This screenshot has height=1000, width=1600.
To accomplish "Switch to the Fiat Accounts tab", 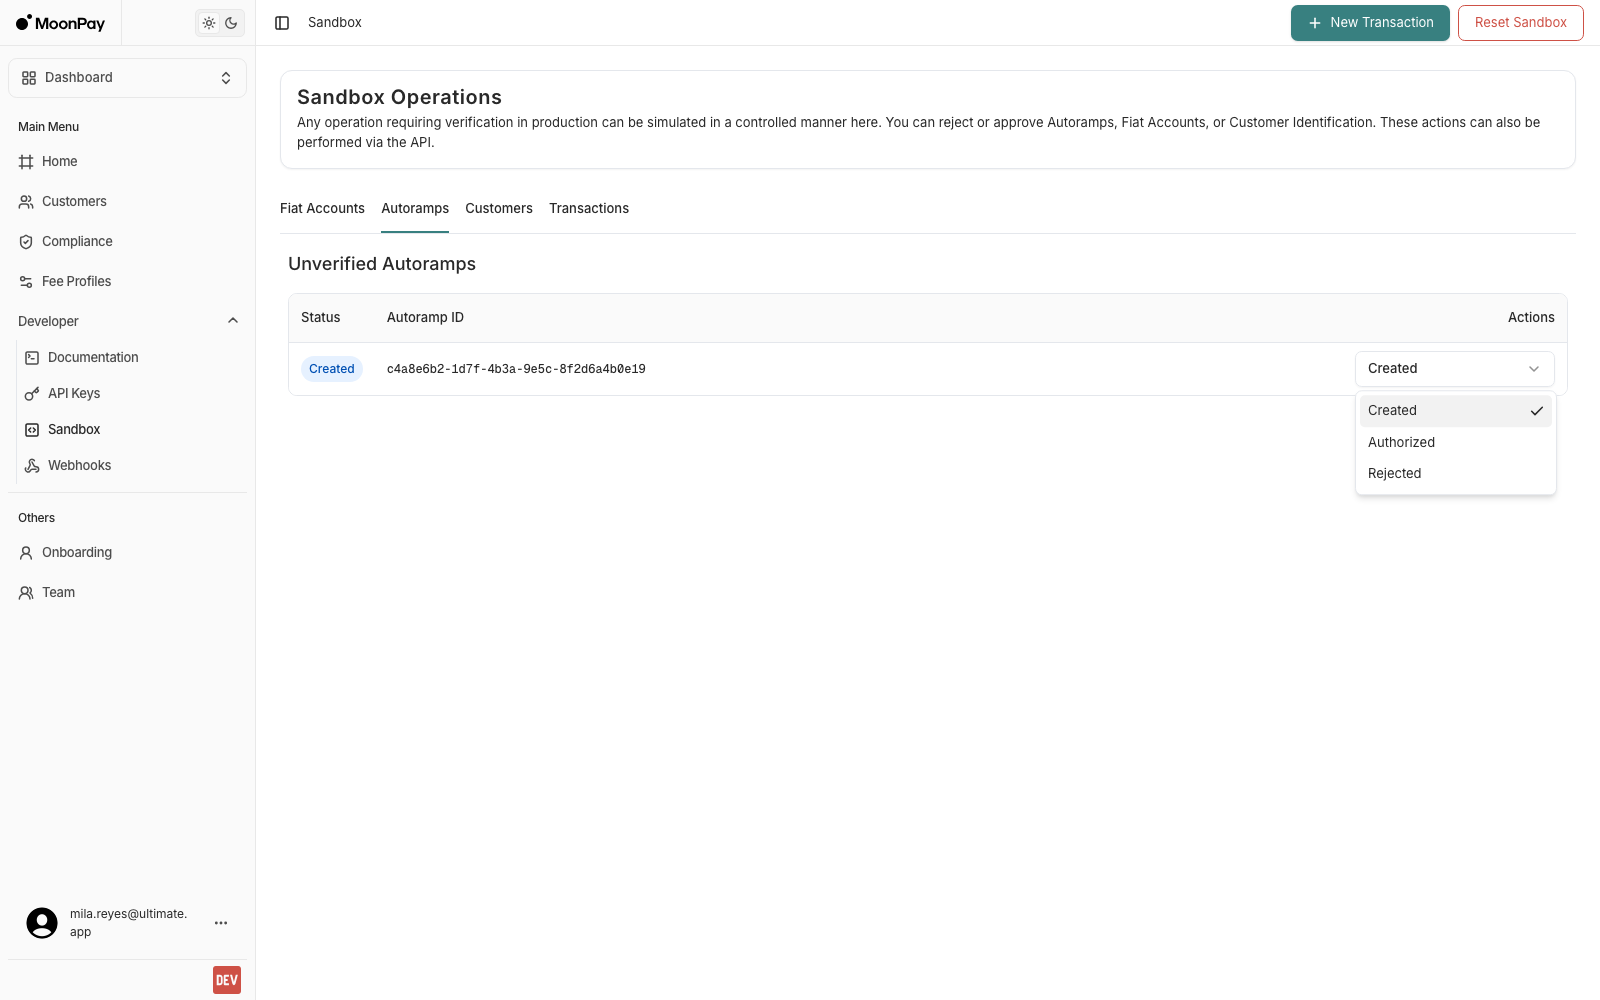I will pyautogui.click(x=322, y=209).
